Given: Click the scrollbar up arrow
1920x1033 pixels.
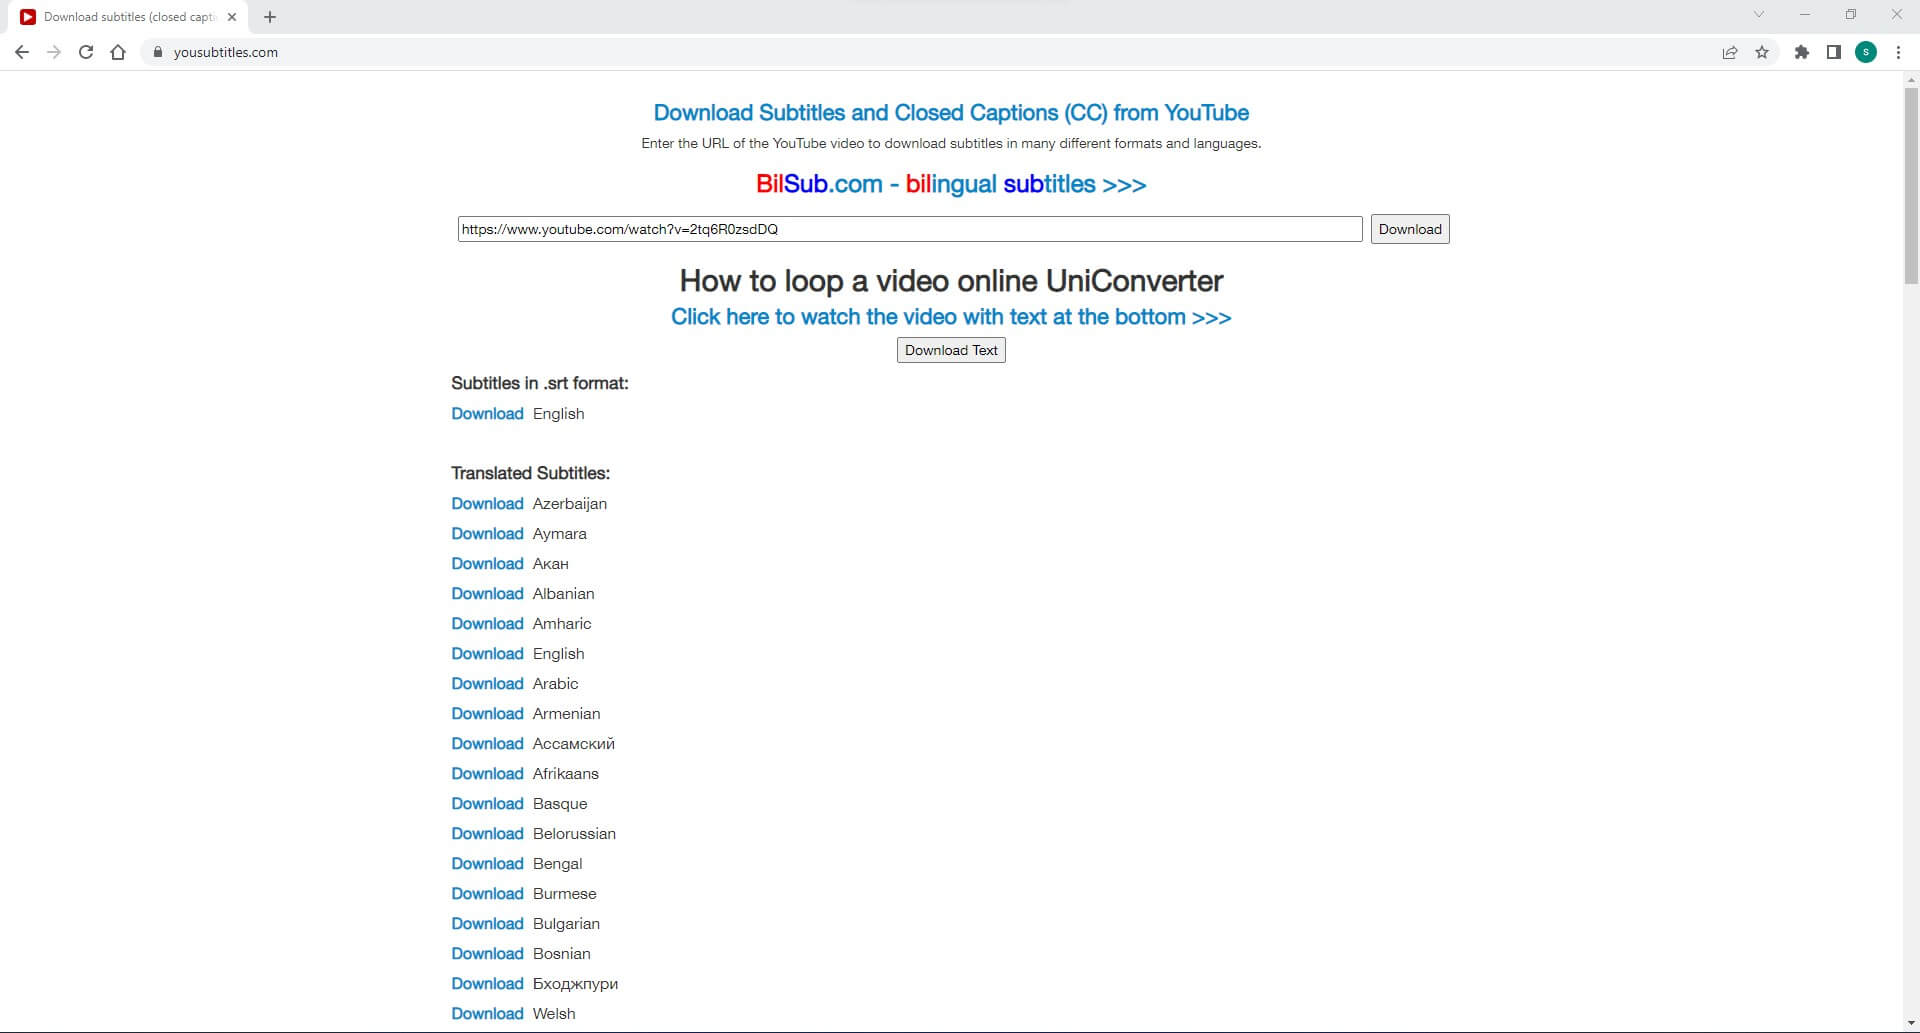Looking at the screenshot, I should [1911, 79].
